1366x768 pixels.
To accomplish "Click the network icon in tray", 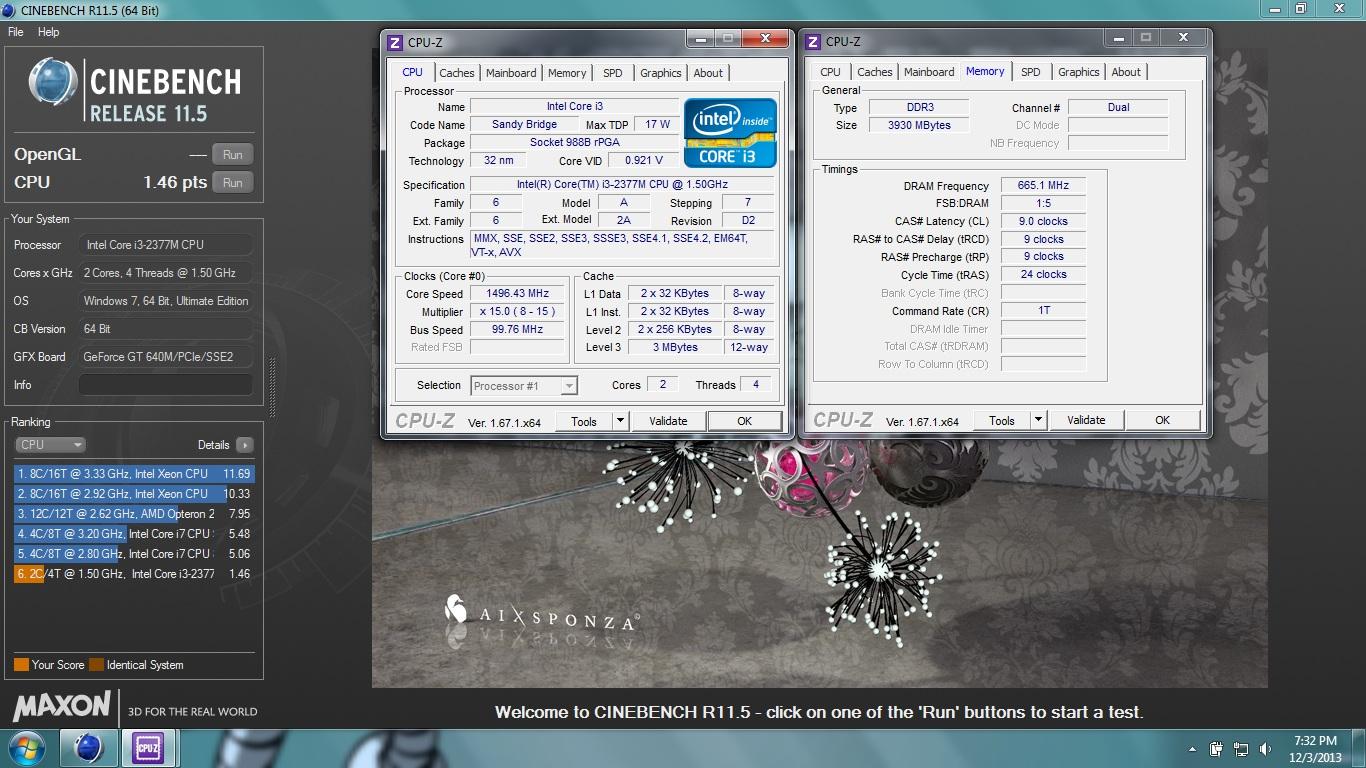I will point(1243,749).
